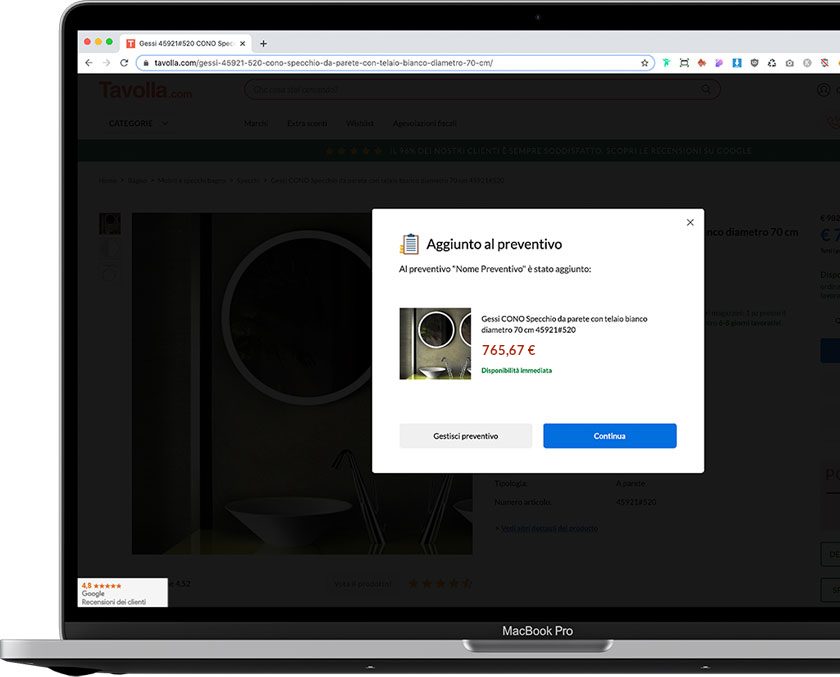Reload the page with the refresh icon

coord(124,63)
